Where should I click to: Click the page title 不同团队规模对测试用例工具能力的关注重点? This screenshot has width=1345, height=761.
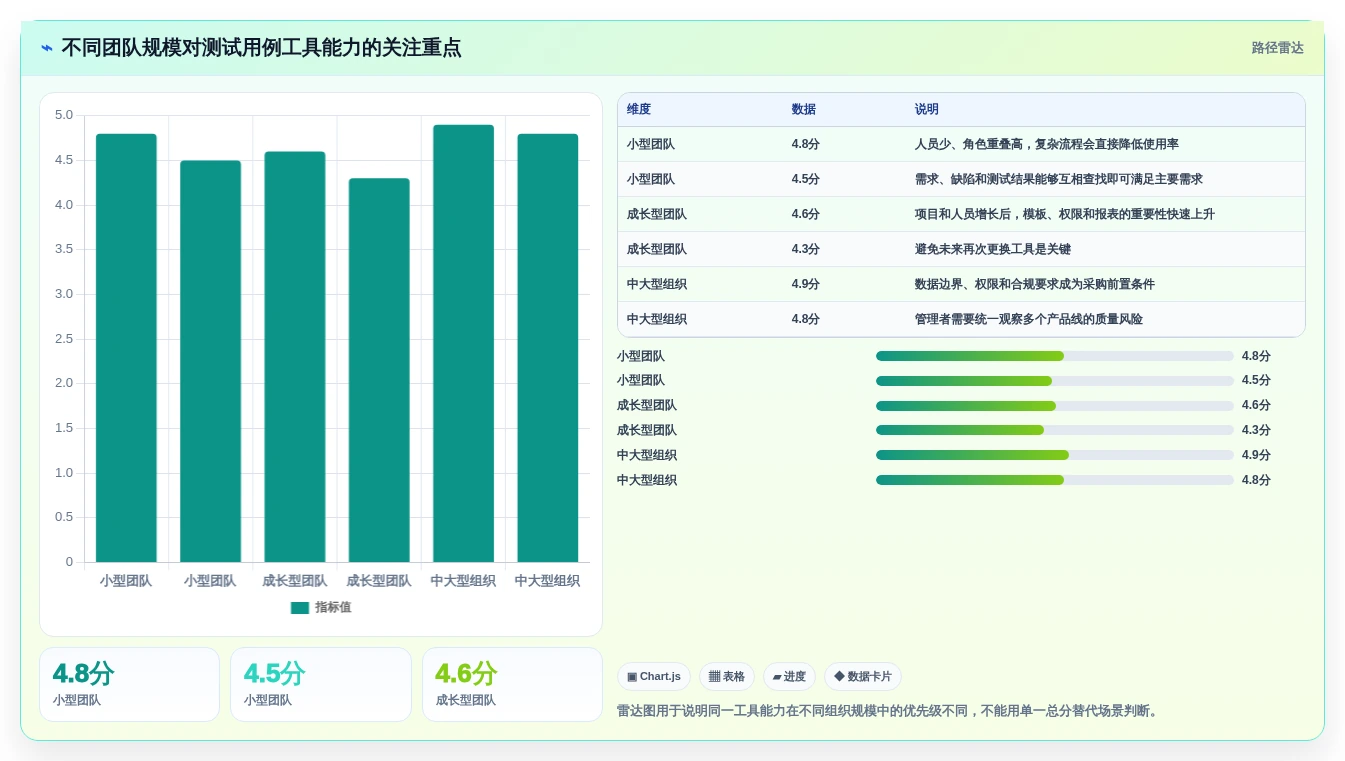(x=261, y=48)
